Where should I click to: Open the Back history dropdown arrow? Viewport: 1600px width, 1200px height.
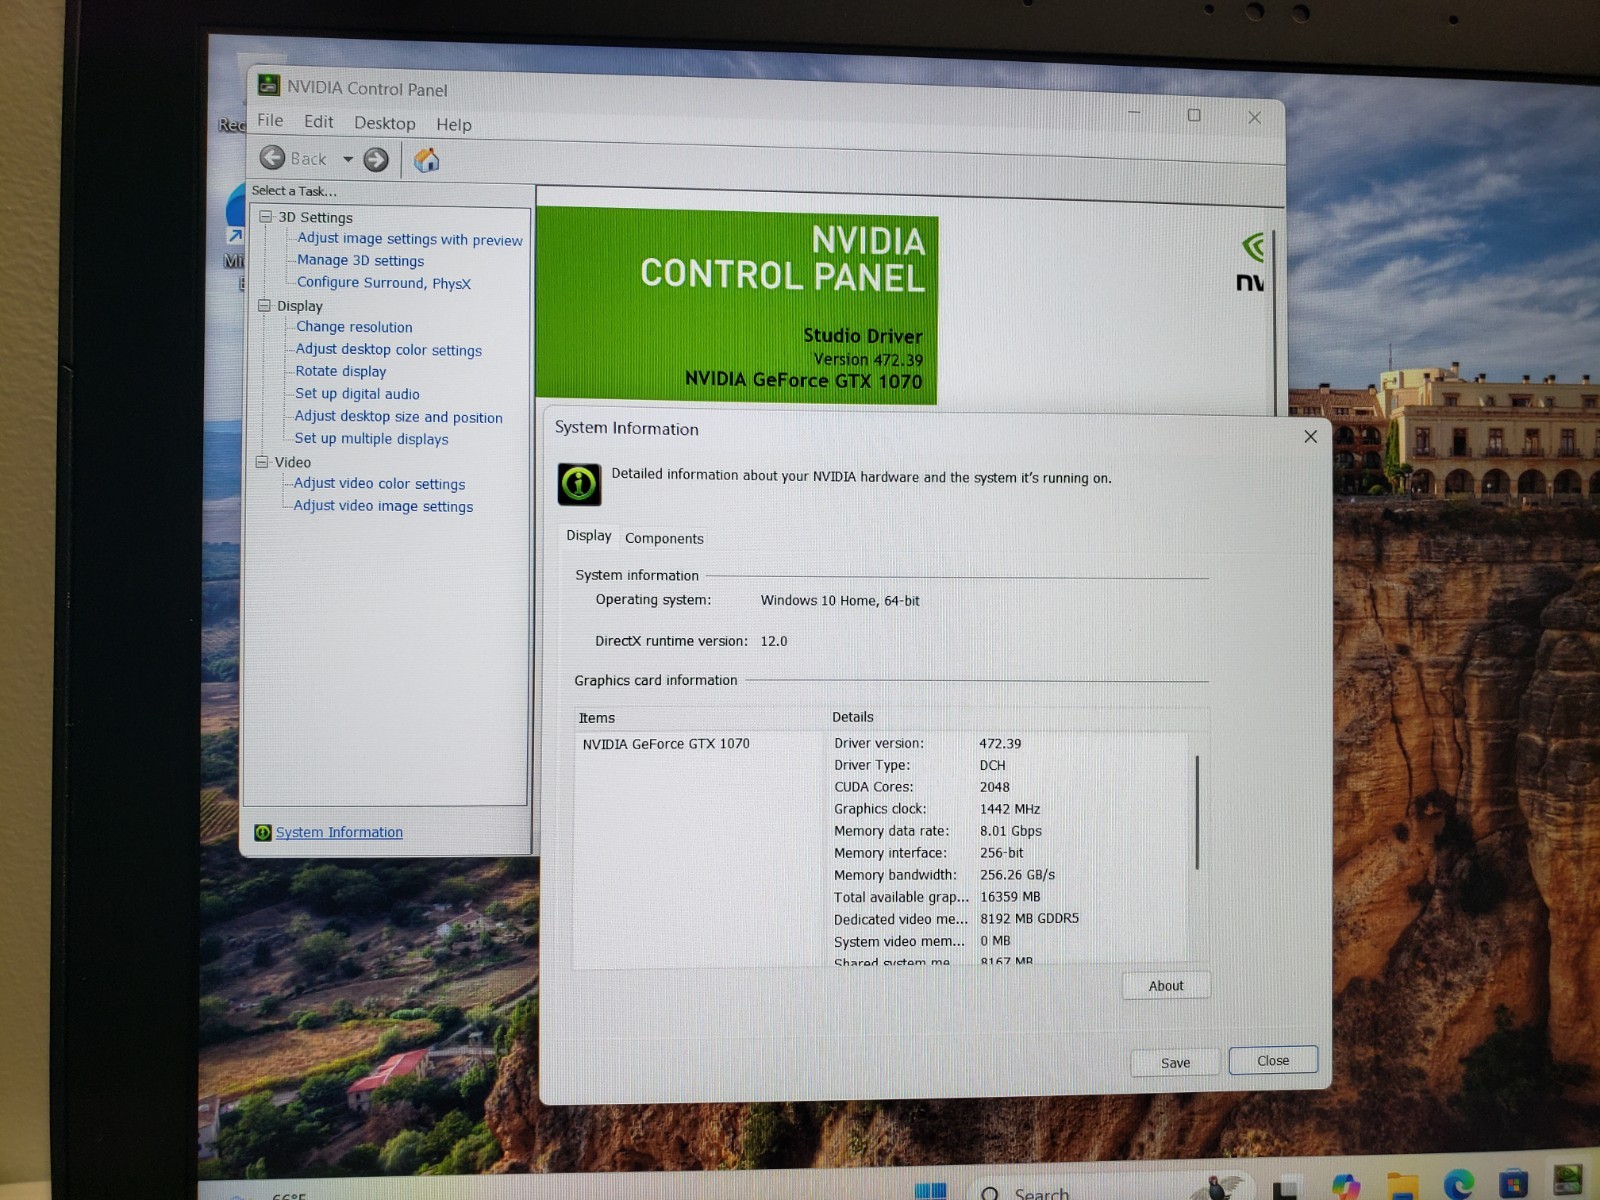click(x=348, y=159)
